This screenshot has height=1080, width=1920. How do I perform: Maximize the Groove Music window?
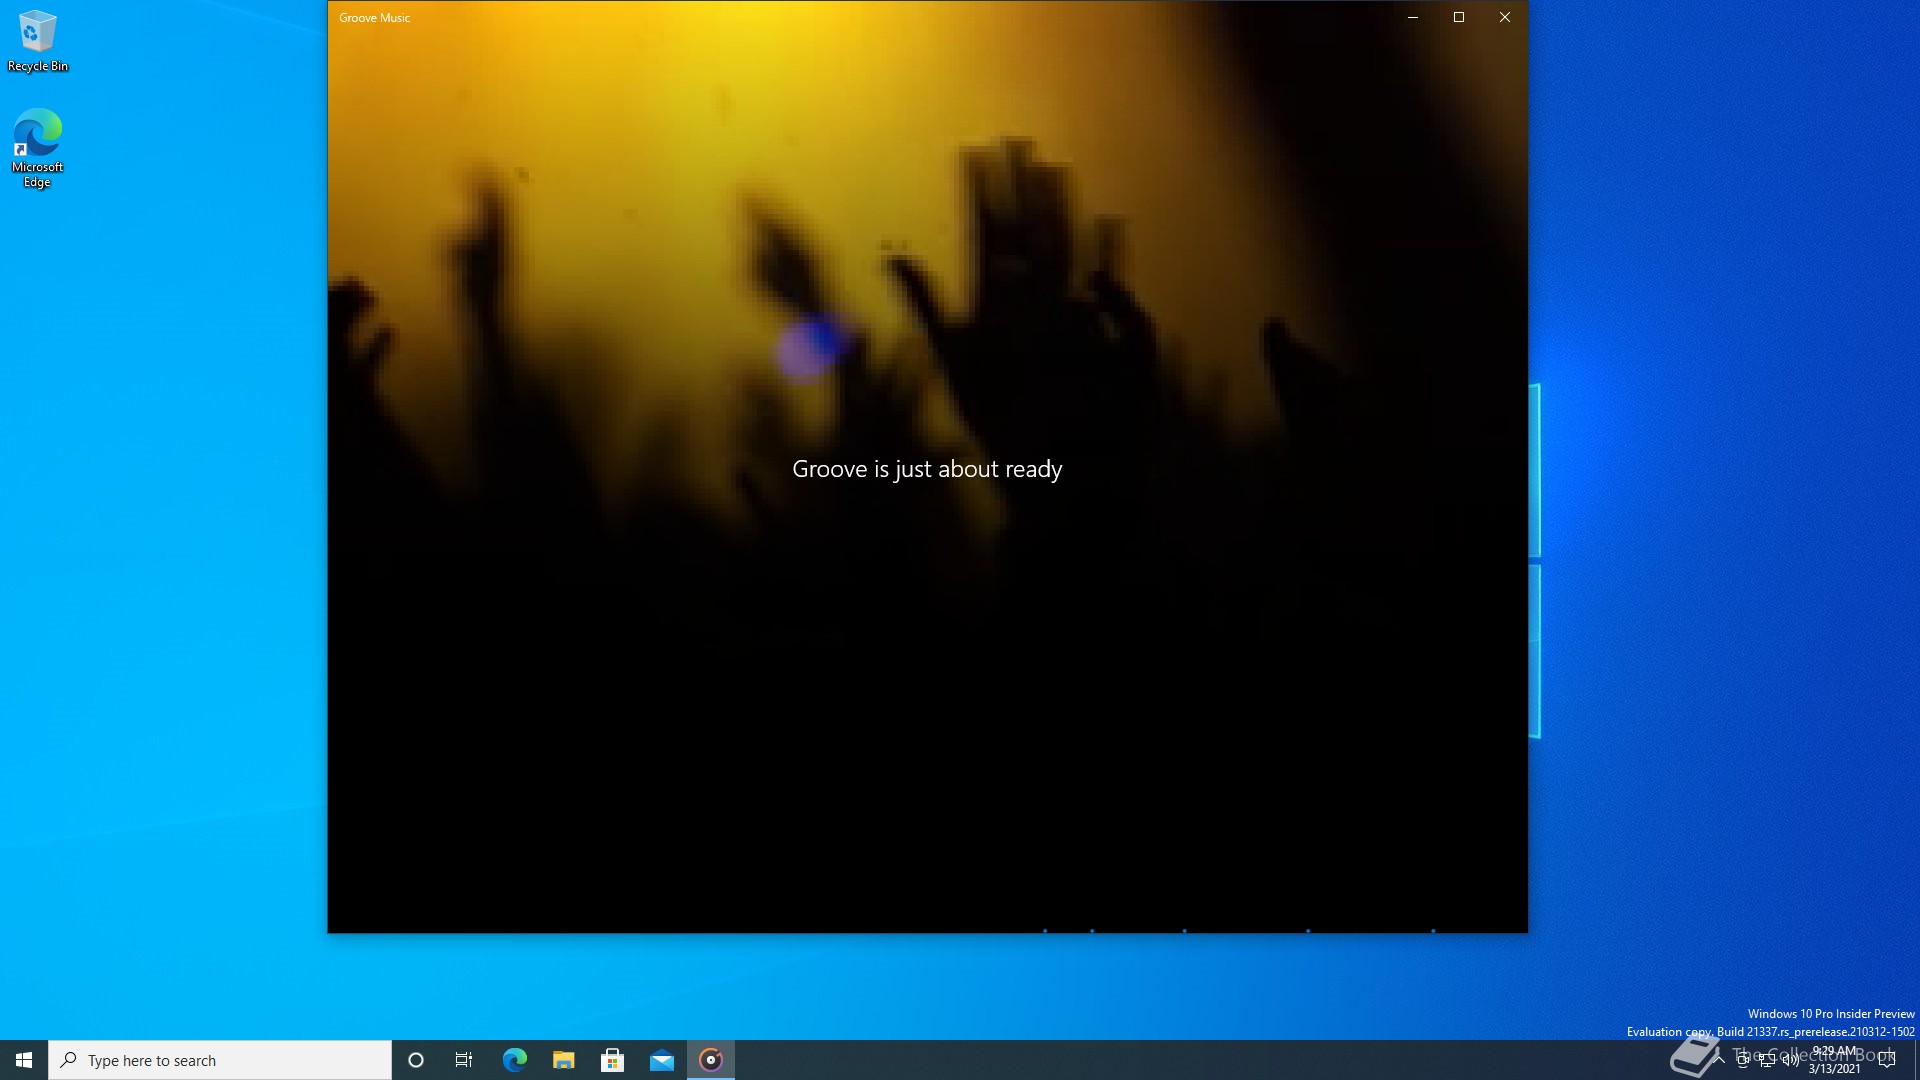point(1459,17)
